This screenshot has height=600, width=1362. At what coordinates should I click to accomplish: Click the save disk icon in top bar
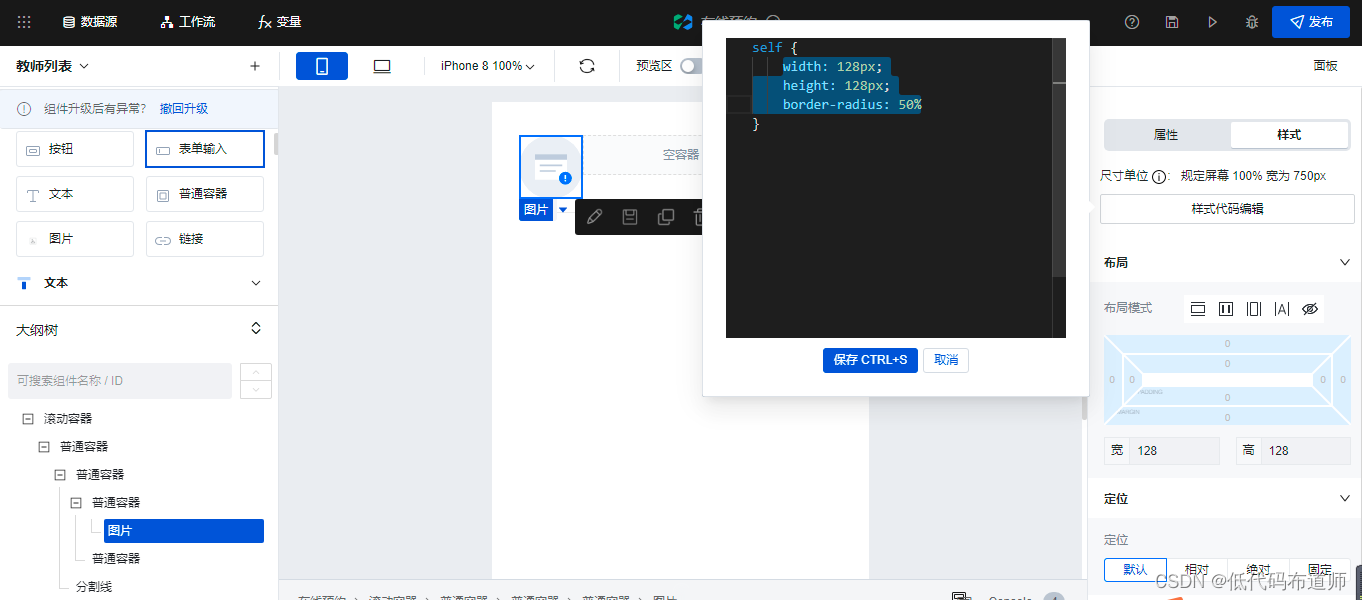[1172, 22]
